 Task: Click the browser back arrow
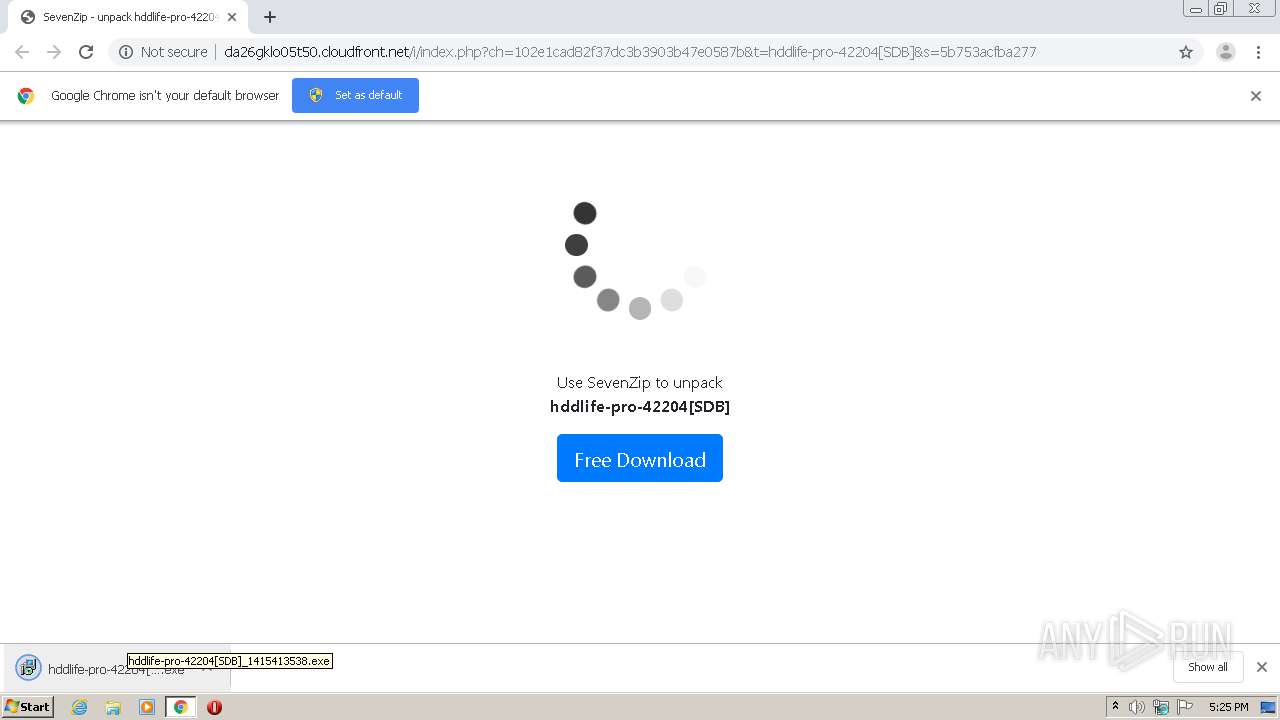coord(22,52)
